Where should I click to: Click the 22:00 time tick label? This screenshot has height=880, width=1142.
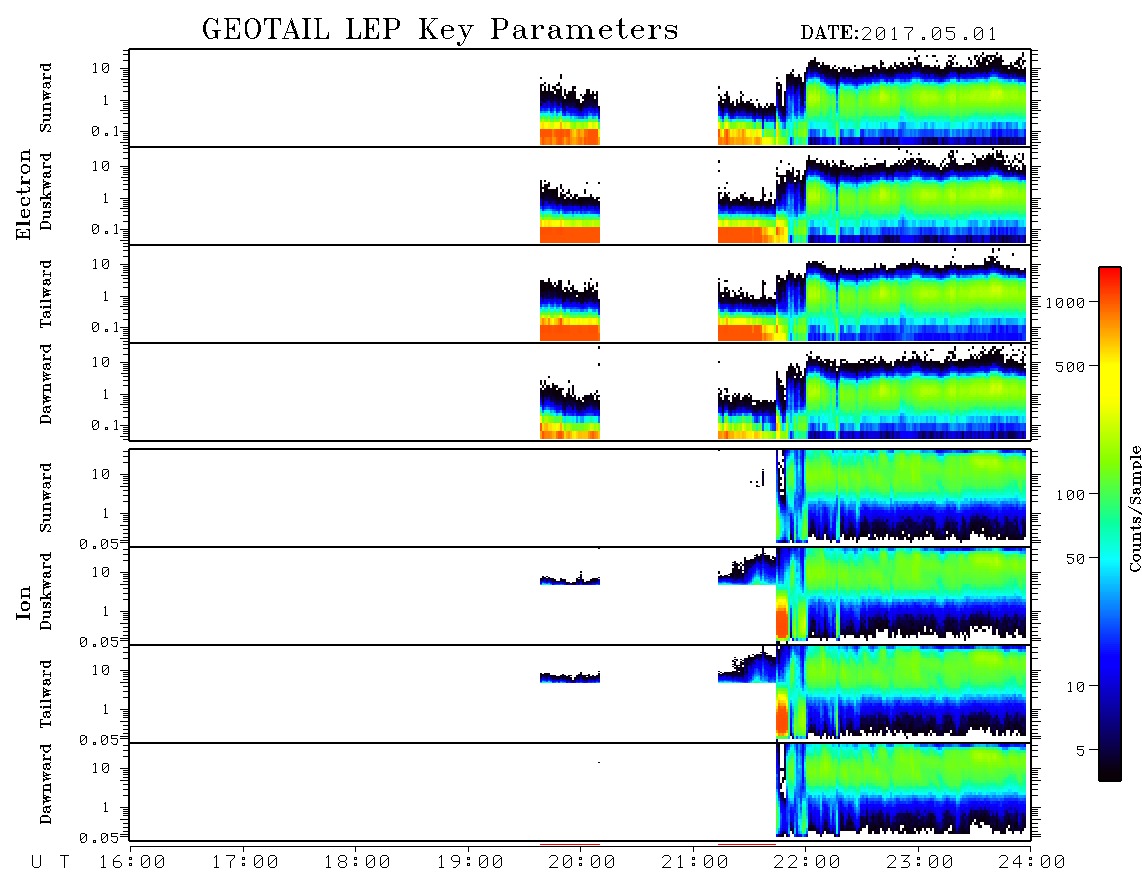point(807,863)
